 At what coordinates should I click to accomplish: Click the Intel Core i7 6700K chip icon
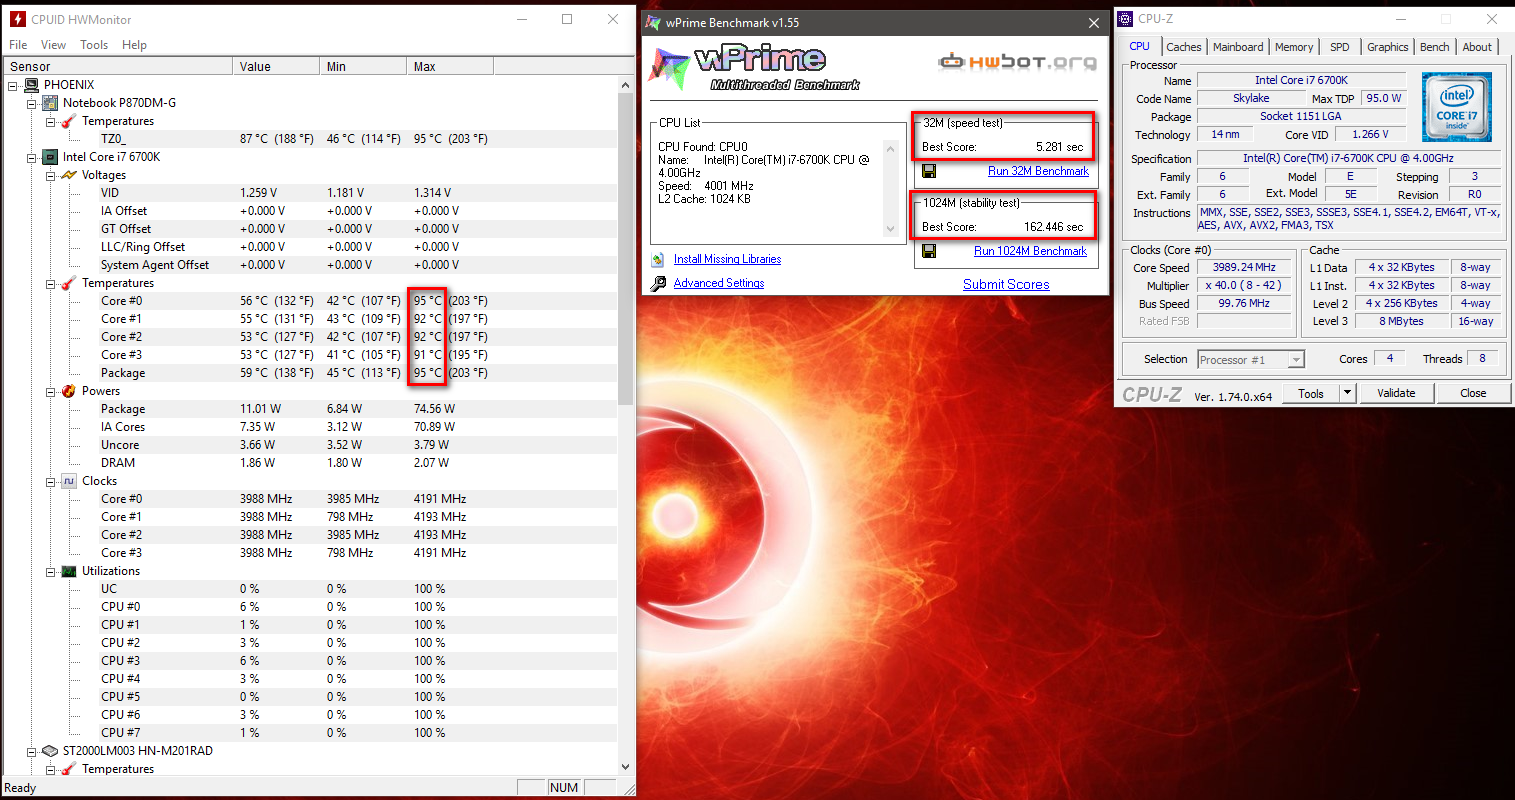[50, 157]
